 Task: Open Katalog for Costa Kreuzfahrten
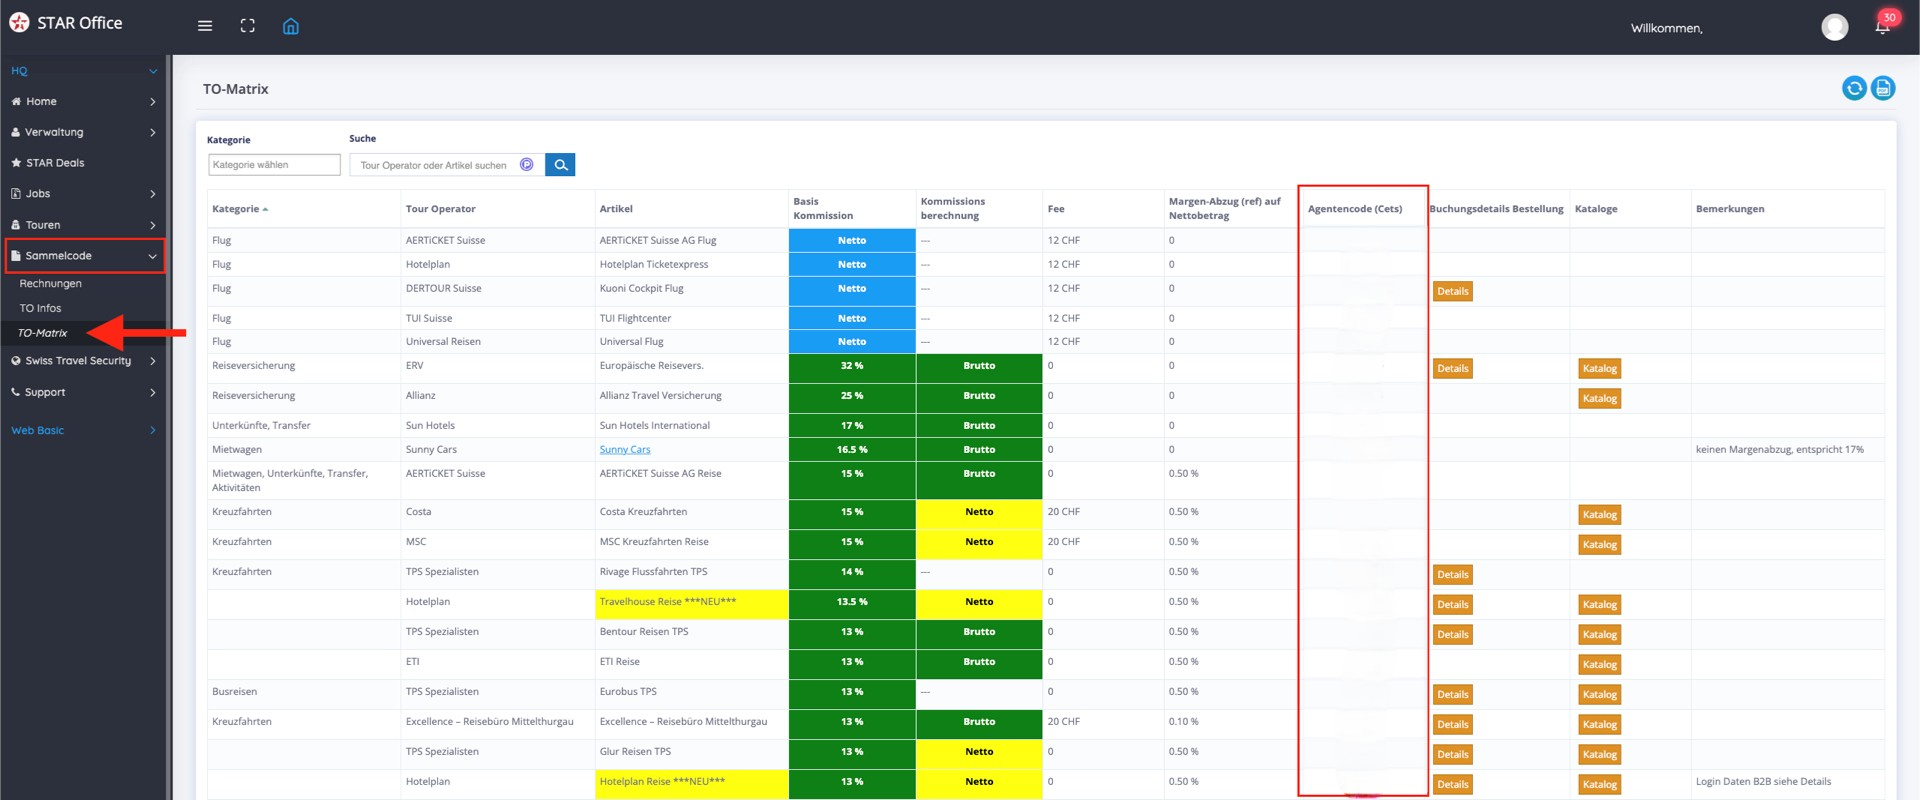click(1599, 514)
